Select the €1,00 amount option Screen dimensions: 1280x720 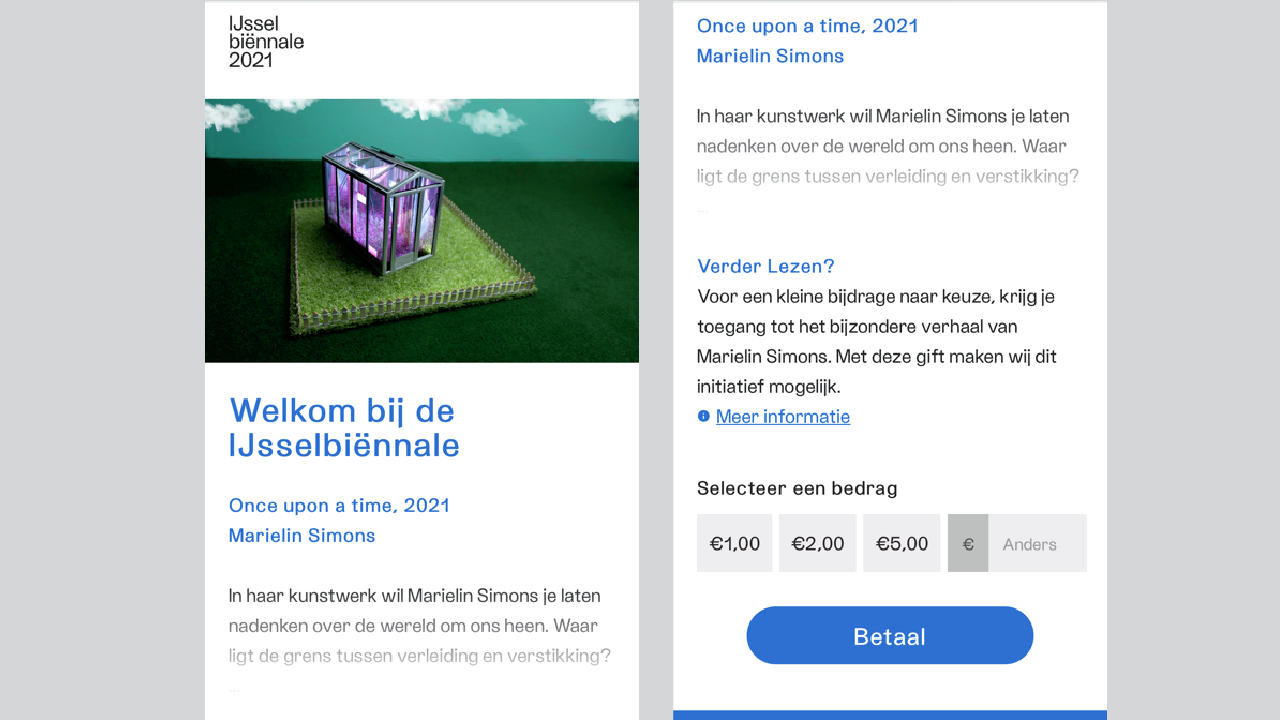click(735, 543)
